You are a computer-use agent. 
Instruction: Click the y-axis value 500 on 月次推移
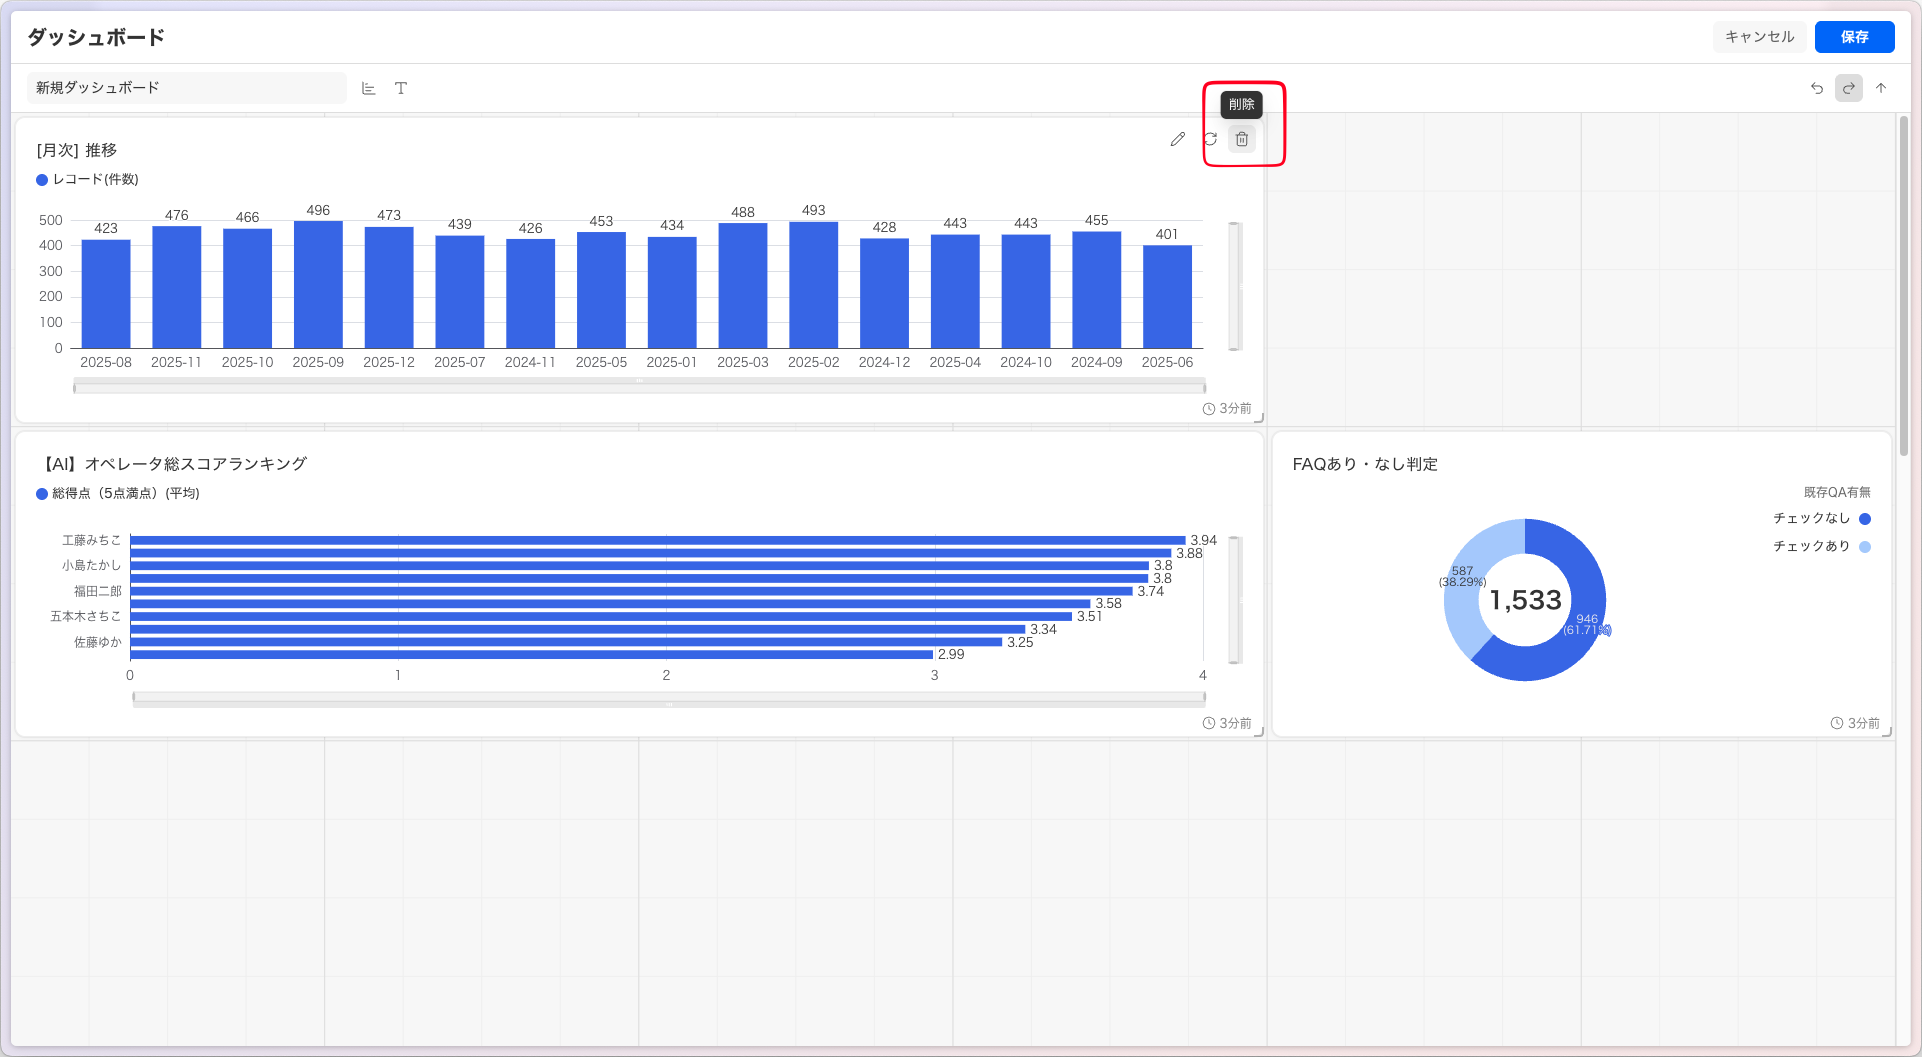tap(51, 220)
